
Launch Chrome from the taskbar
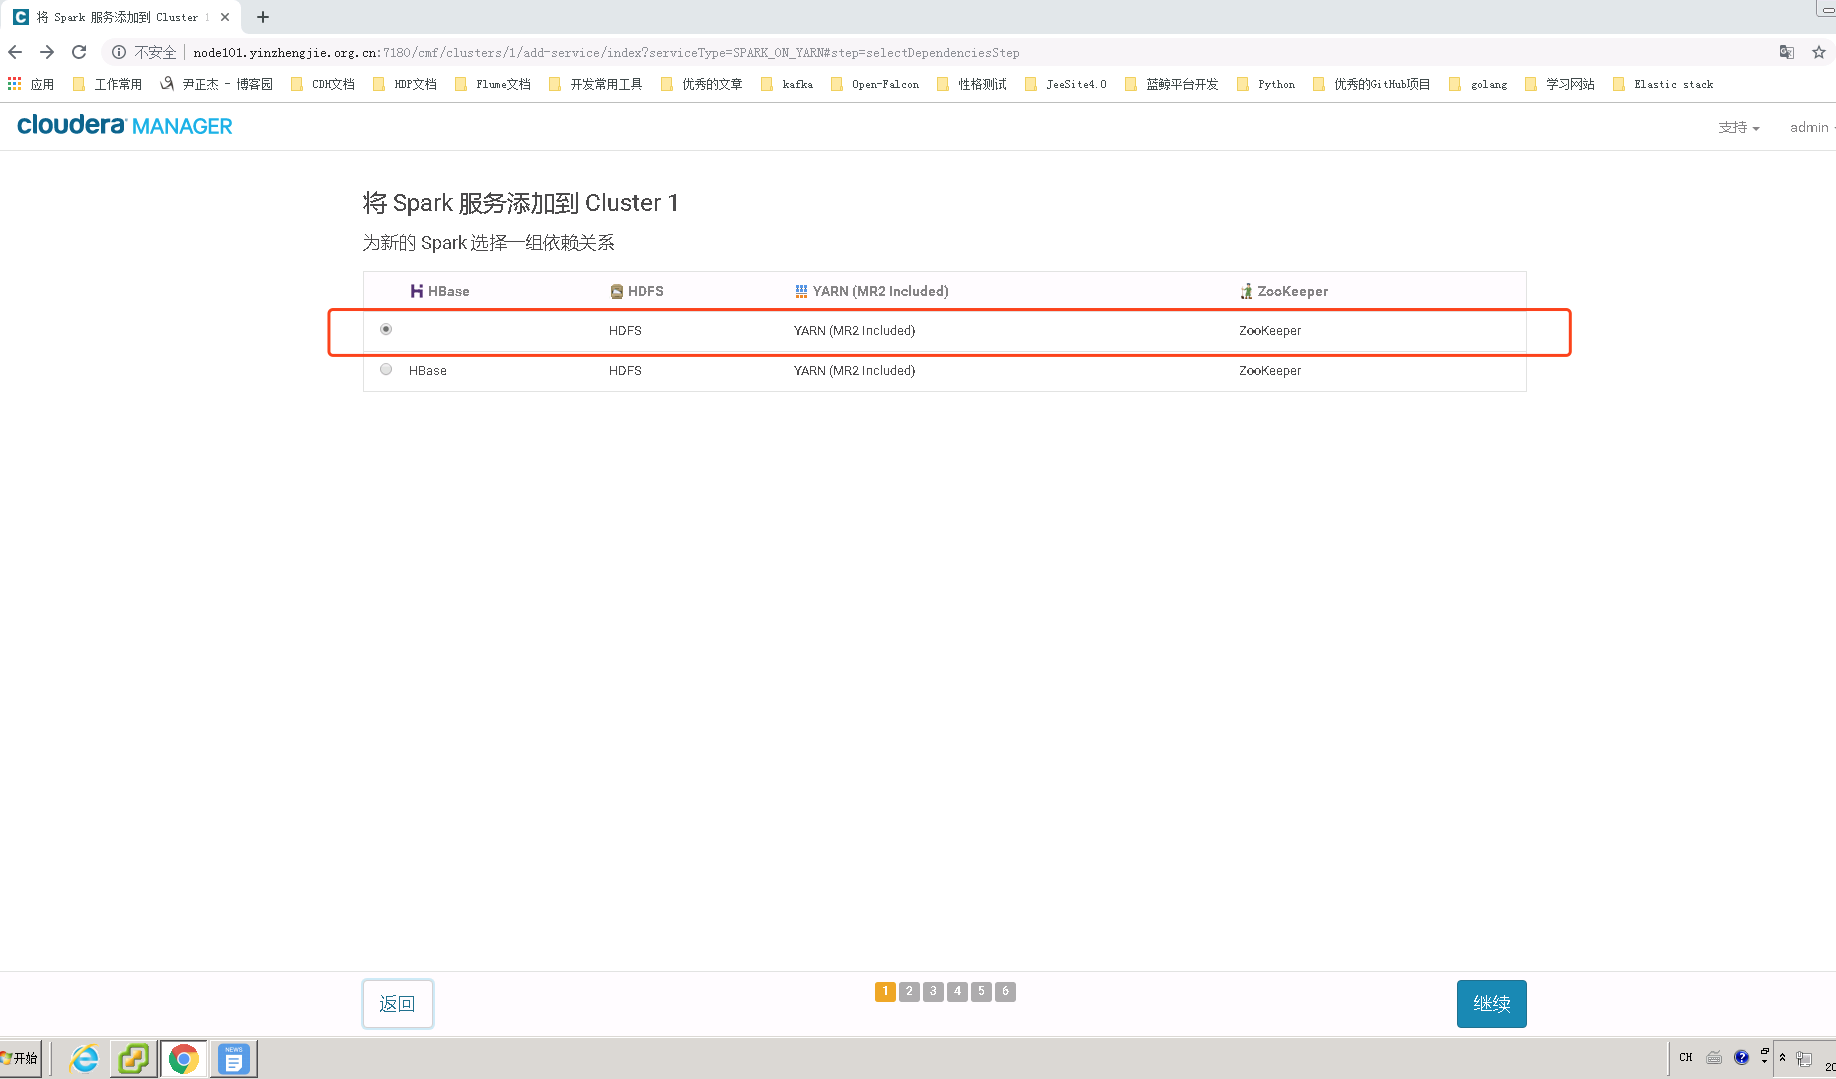tap(183, 1058)
